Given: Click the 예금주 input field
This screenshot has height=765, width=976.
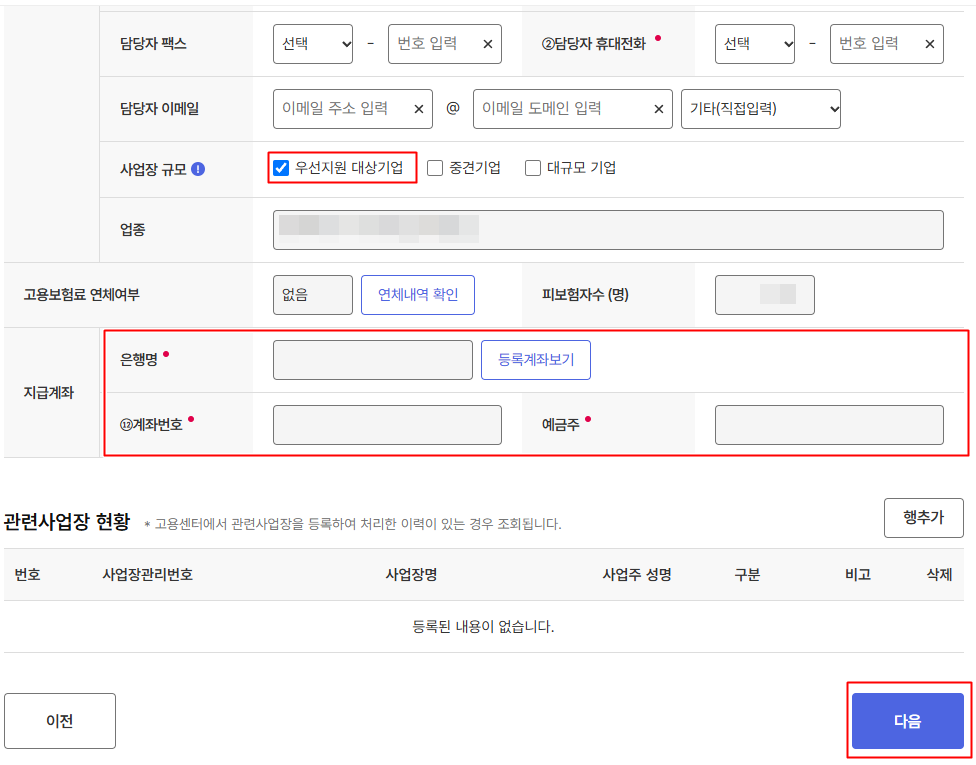Looking at the screenshot, I should pos(829,425).
